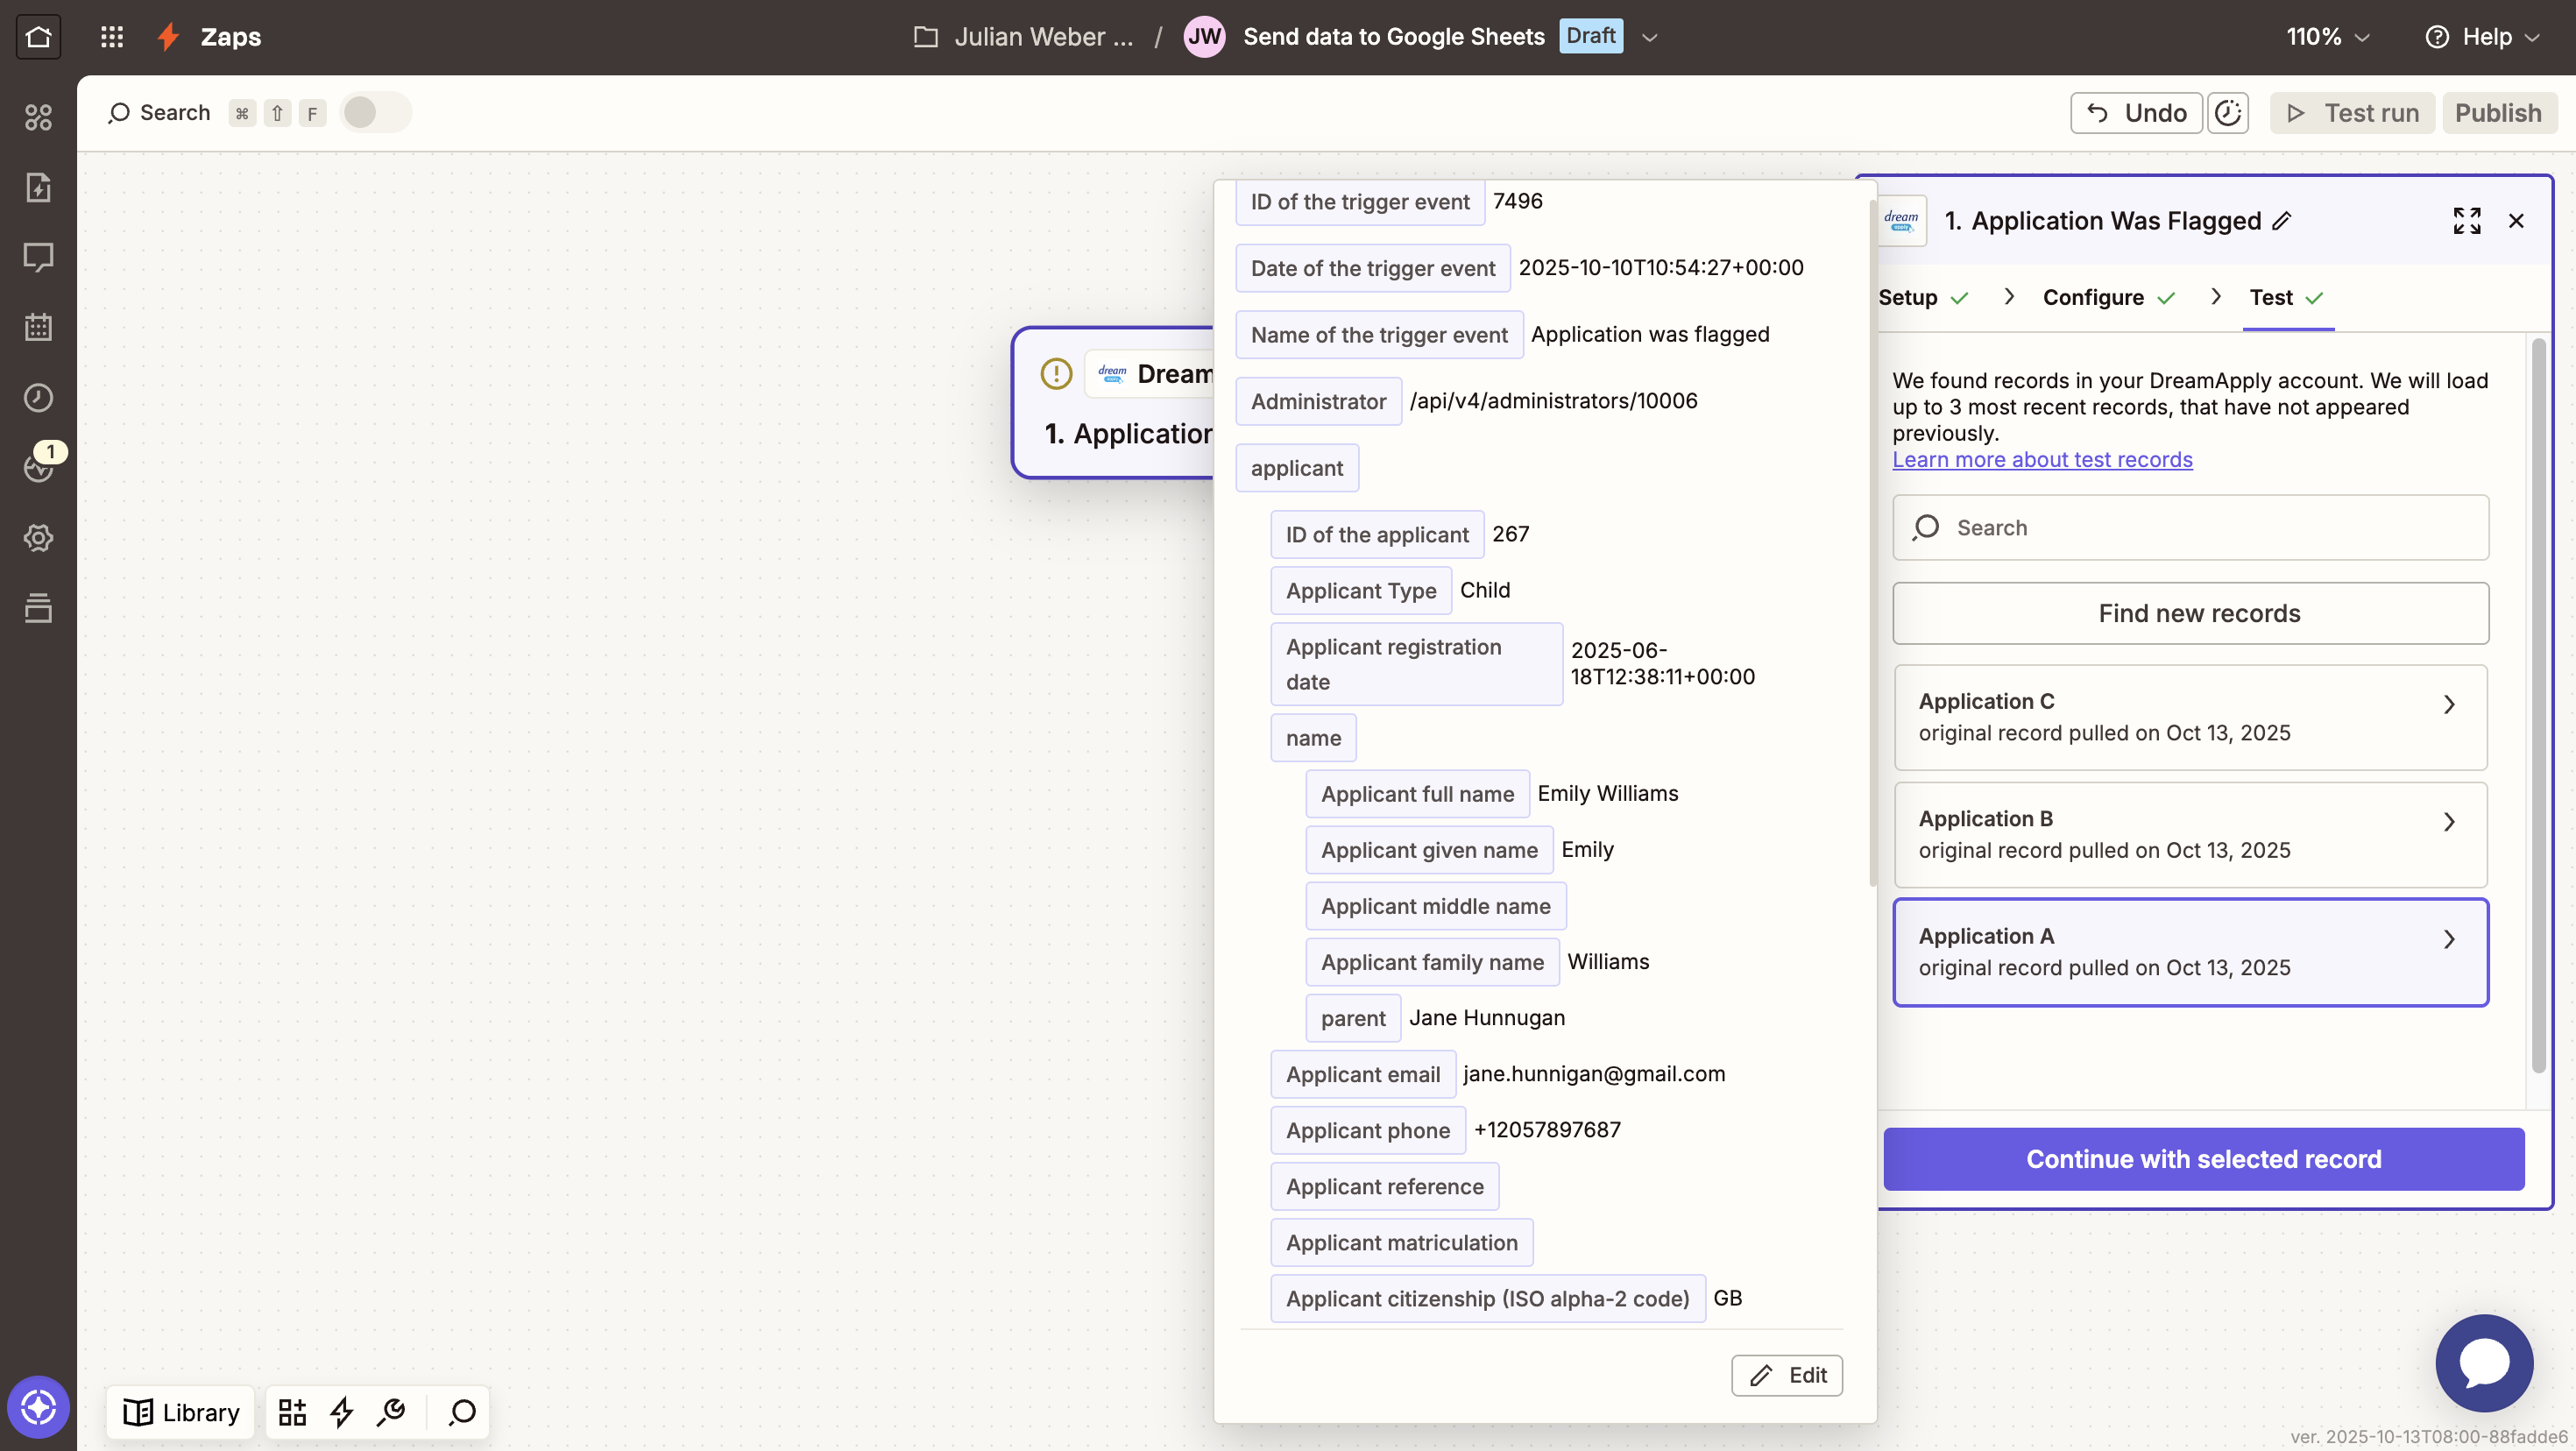
Task: Open the dashboard icon in left sidebar
Action: pyautogui.click(x=38, y=117)
